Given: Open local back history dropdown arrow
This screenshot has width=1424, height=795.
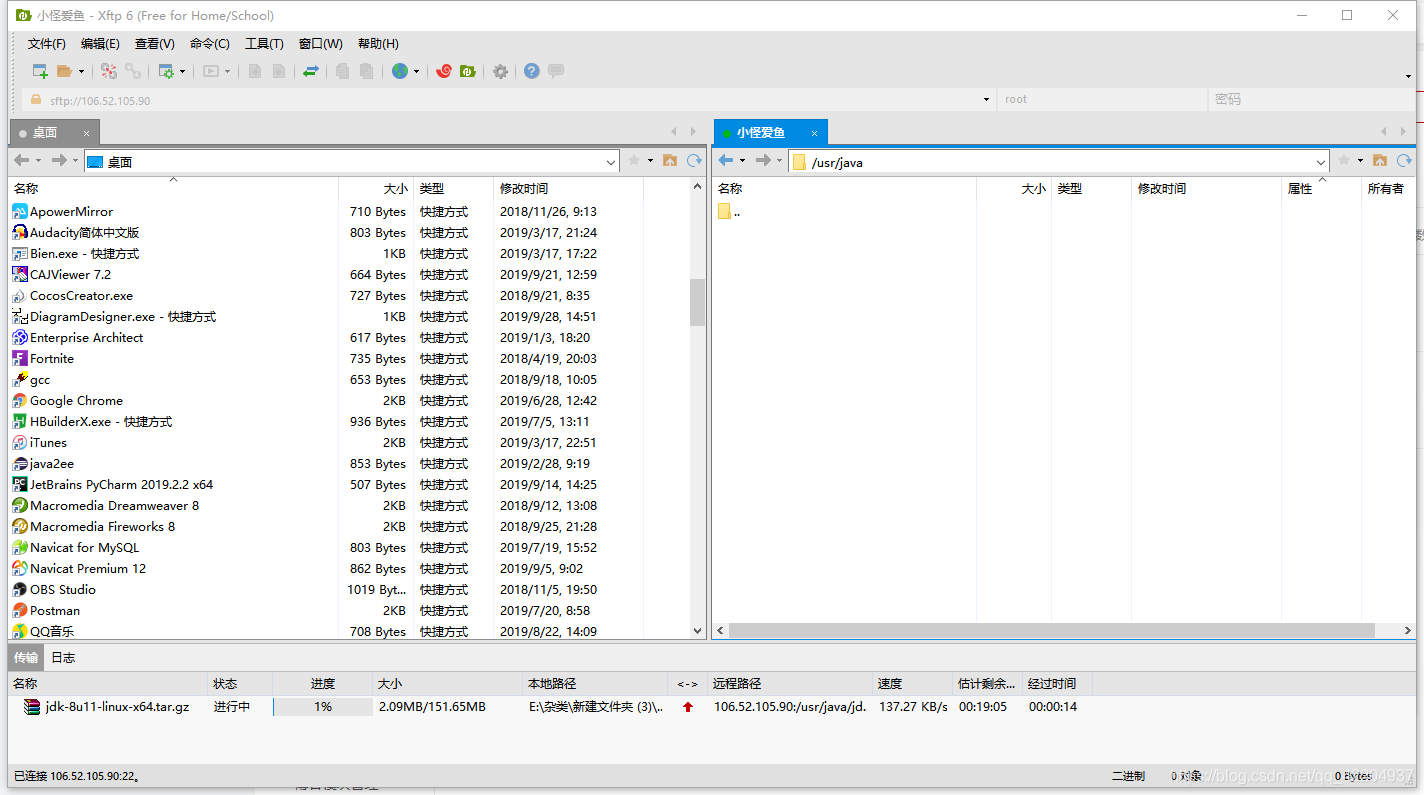Looking at the screenshot, I should point(38,161).
